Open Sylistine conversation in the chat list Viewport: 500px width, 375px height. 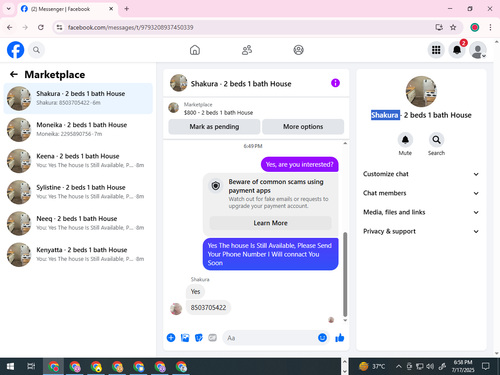coord(78,192)
